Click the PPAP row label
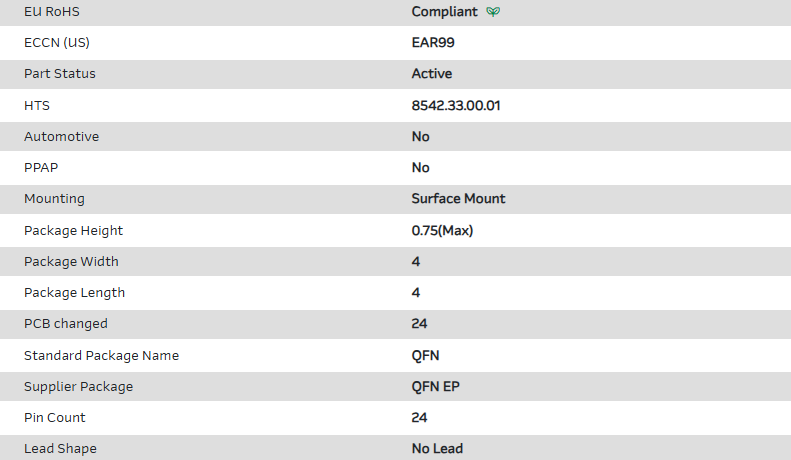 [41, 167]
